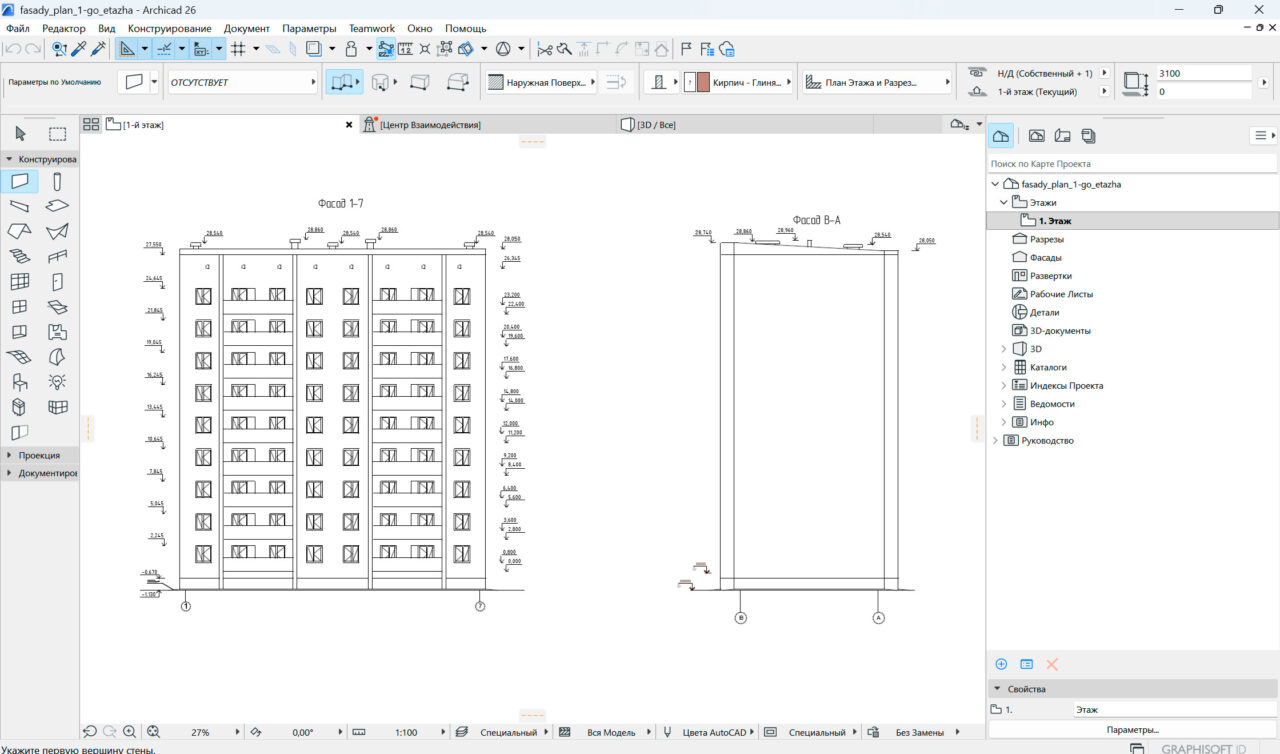Select the Curtain Wall tool
The width and height of the screenshot is (1280, 754).
click(20, 281)
